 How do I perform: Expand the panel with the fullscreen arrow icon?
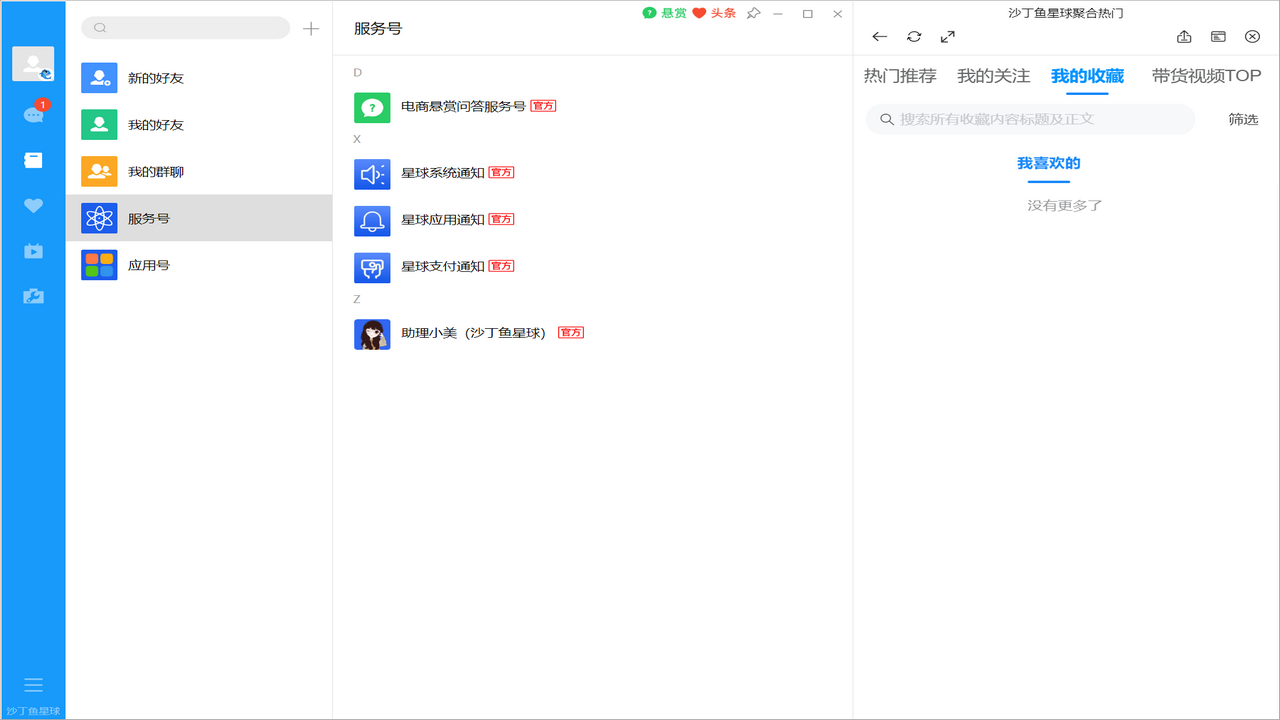947,36
